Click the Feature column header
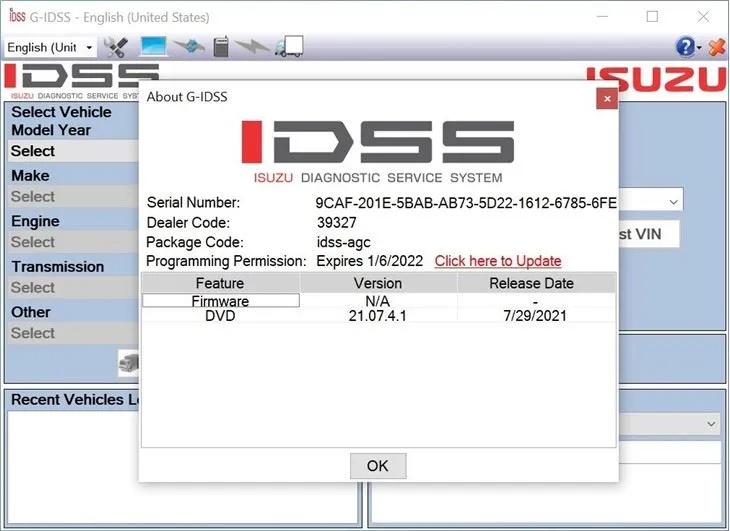This screenshot has height=531, width=730. coord(220,283)
